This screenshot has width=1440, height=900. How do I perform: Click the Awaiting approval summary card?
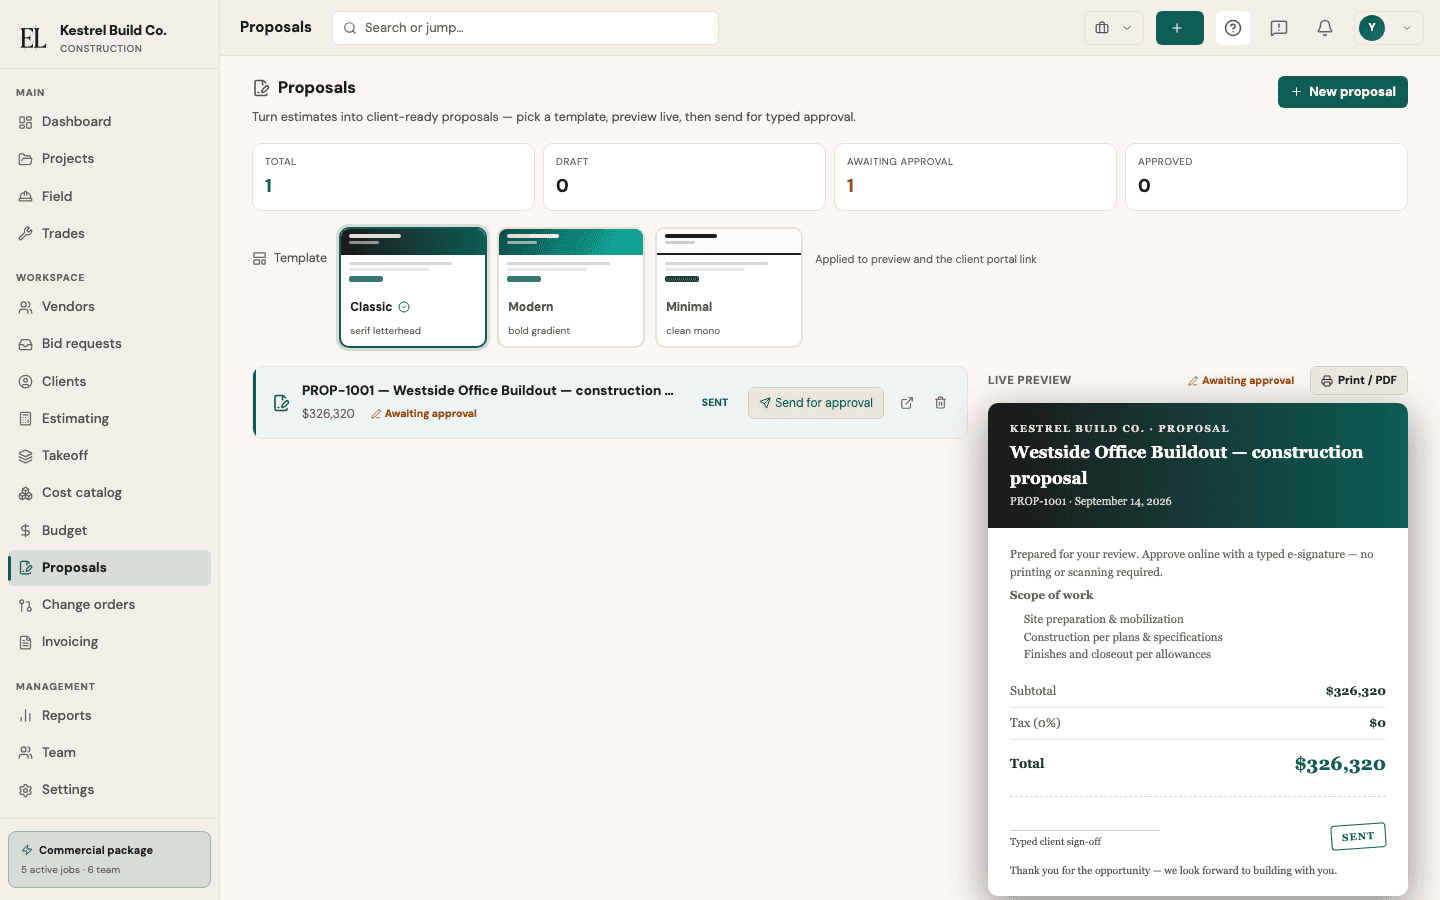975,177
